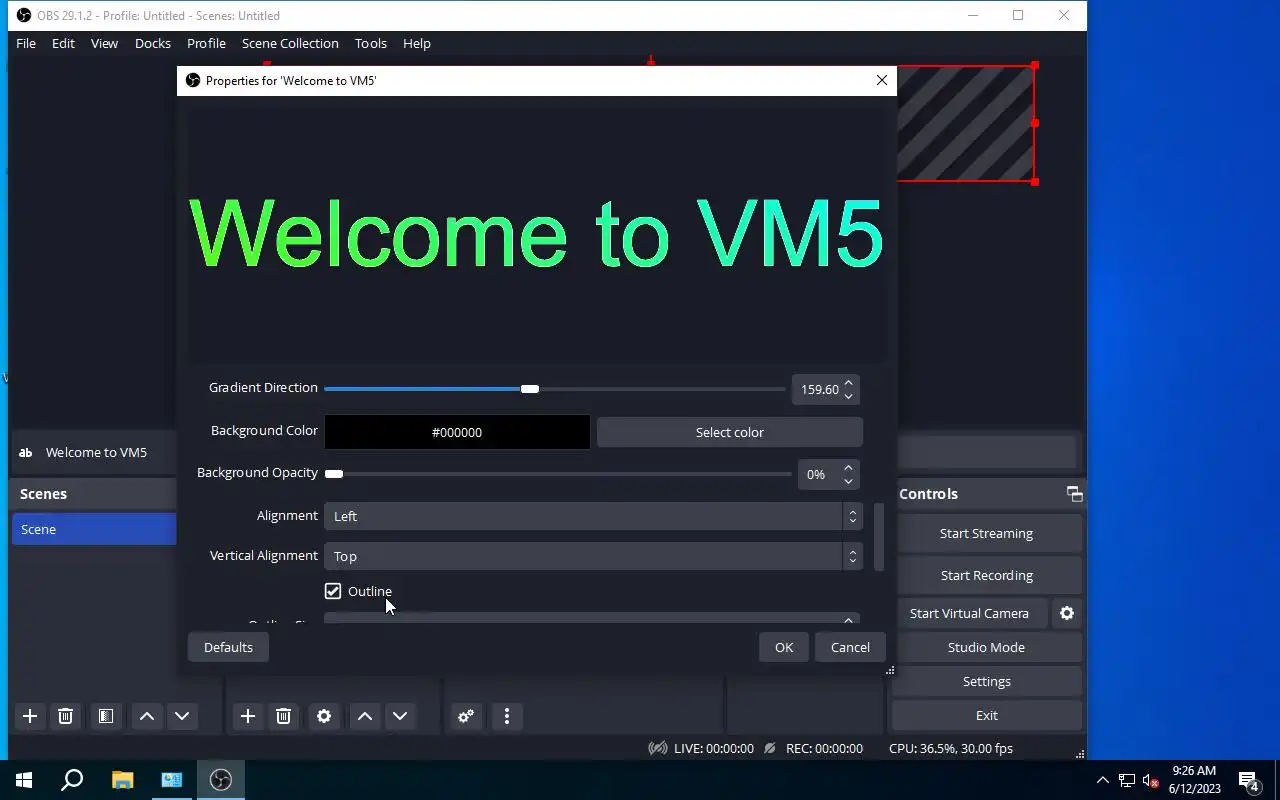
Task: Click the Select color button
Action: pos(730,432)
